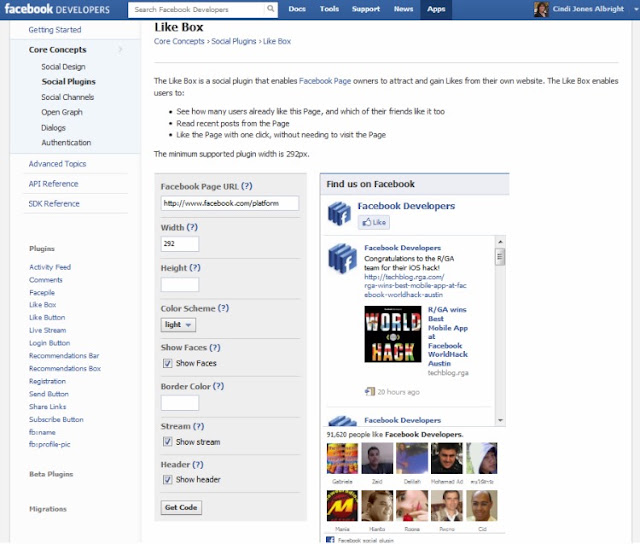Open the Color Scheme light dropdown
This screenshot has width=640, height=544.
(178, 325)
